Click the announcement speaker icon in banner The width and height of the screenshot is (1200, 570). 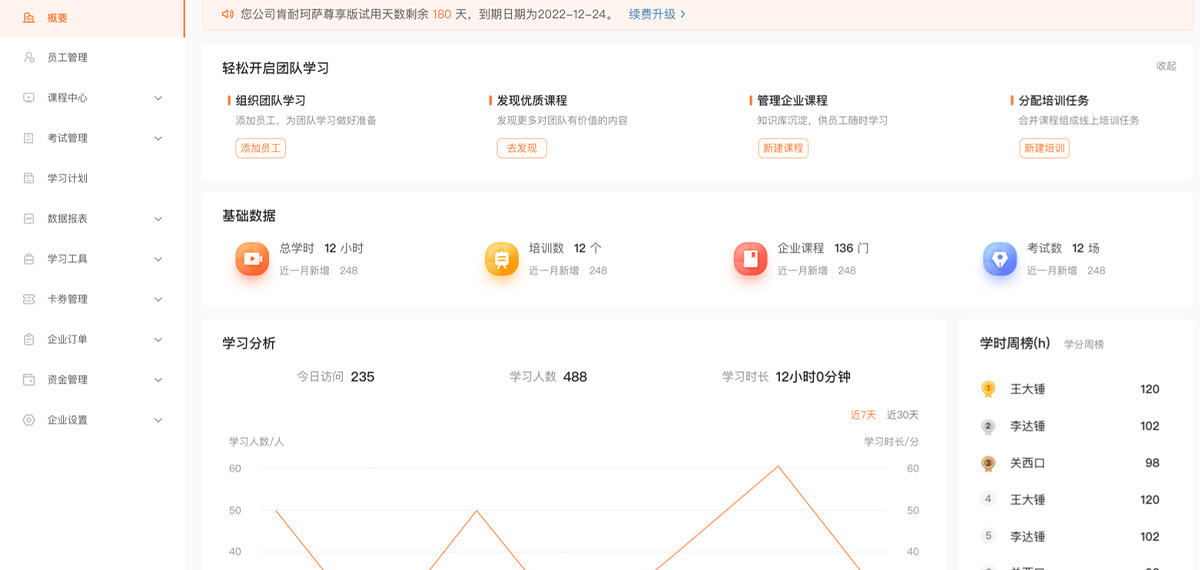click(x=227, y=14)
